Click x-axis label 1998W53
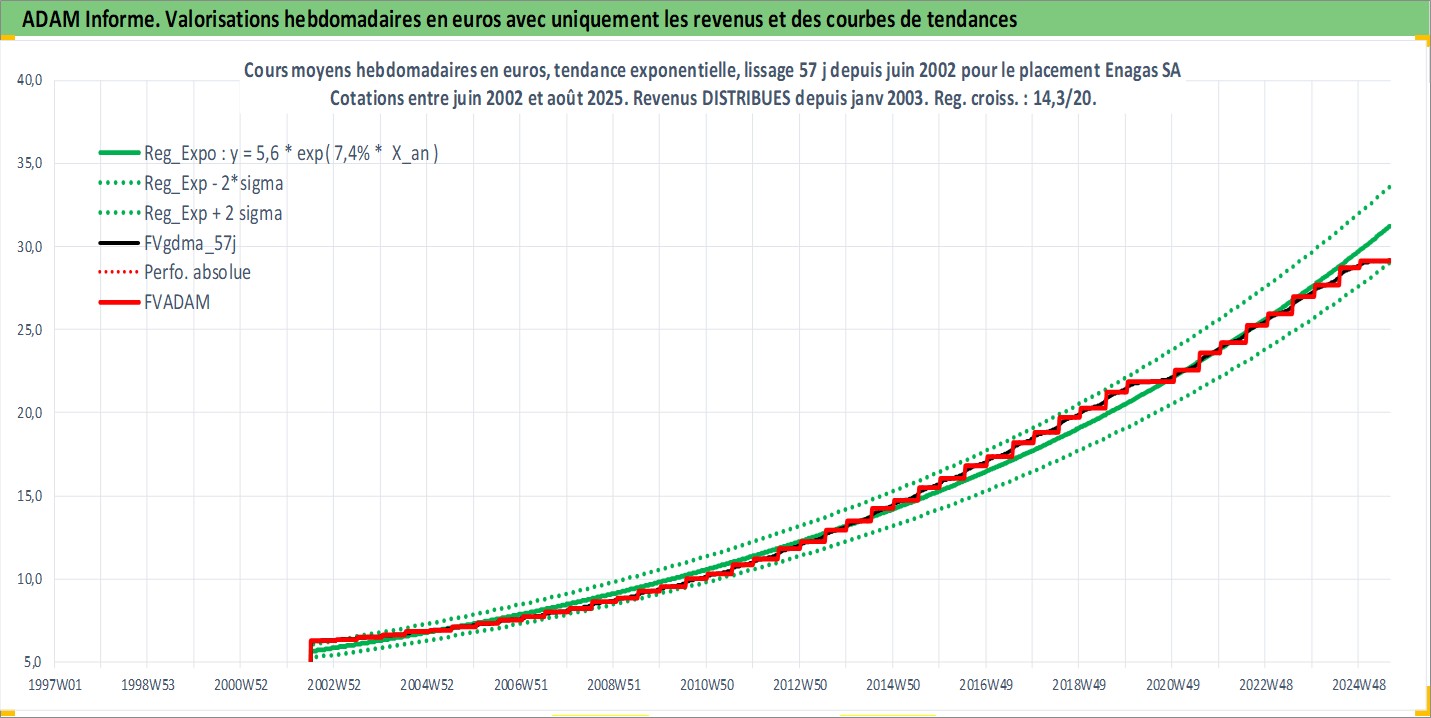Viewport: 1431px width, 718px height. (147, 684)
